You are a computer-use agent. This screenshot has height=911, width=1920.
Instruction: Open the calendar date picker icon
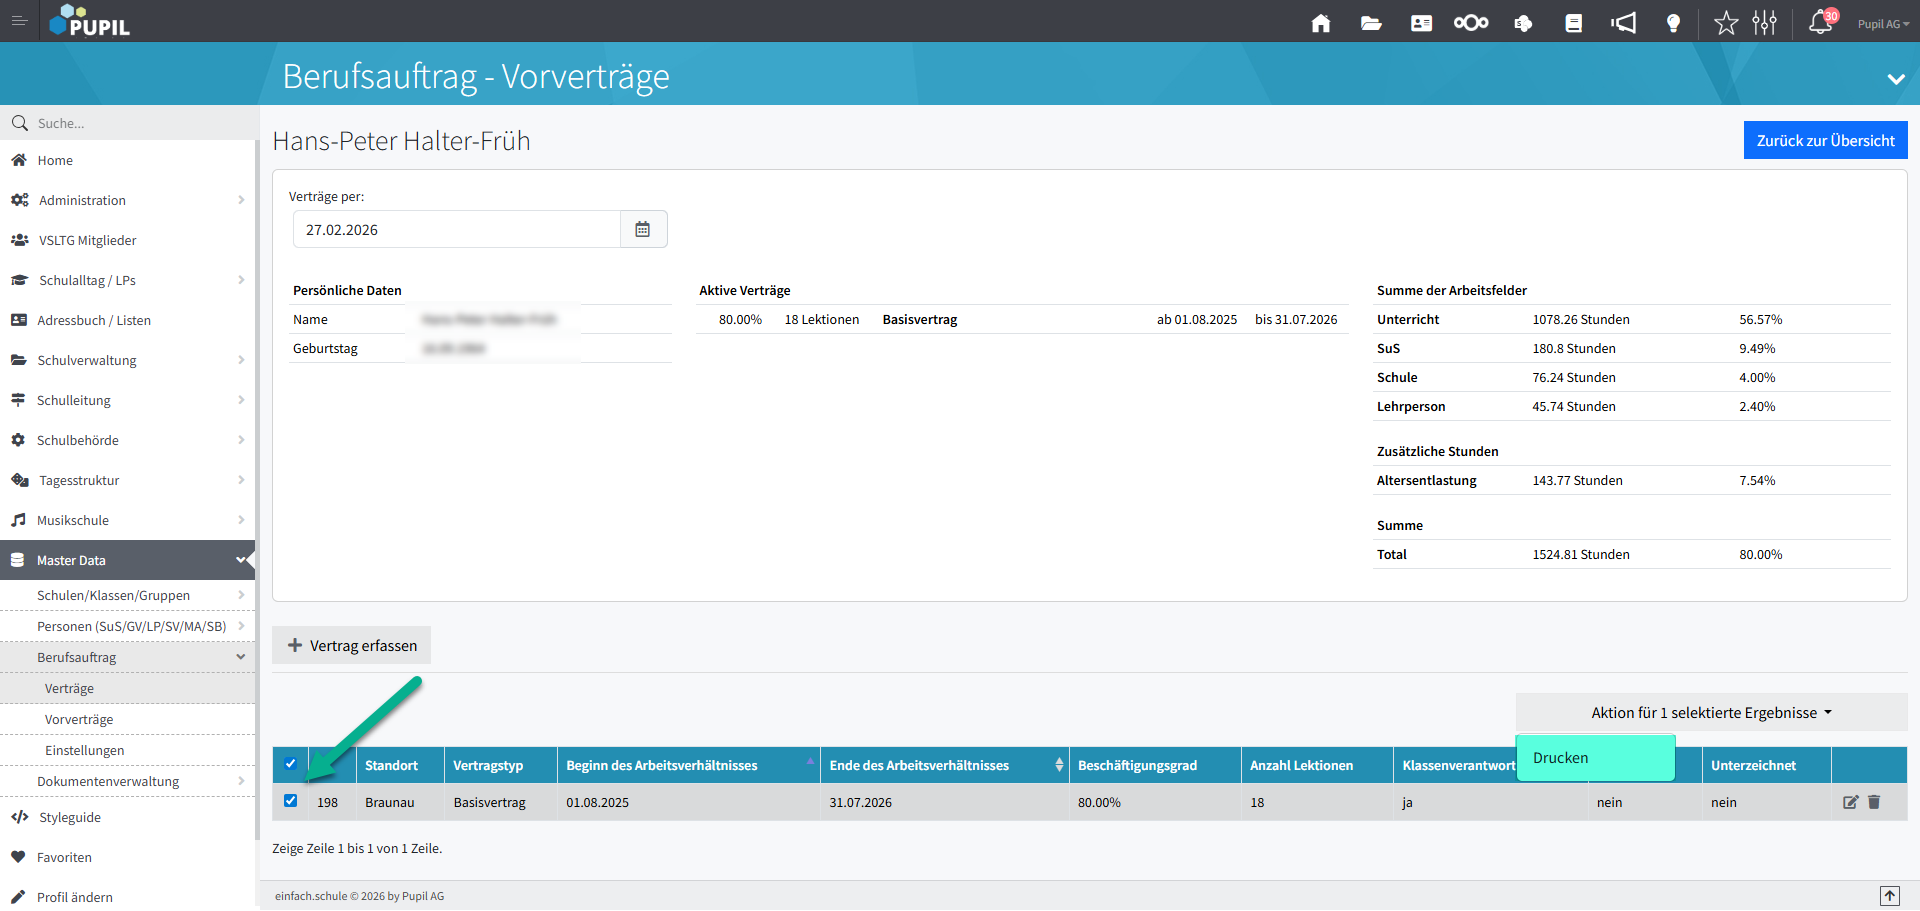pyautogui.click(x=643, y=229)
